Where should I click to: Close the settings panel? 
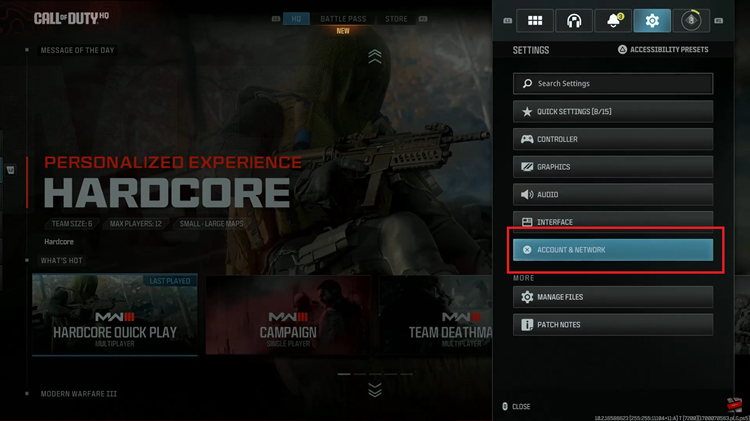tap(517, 407)
